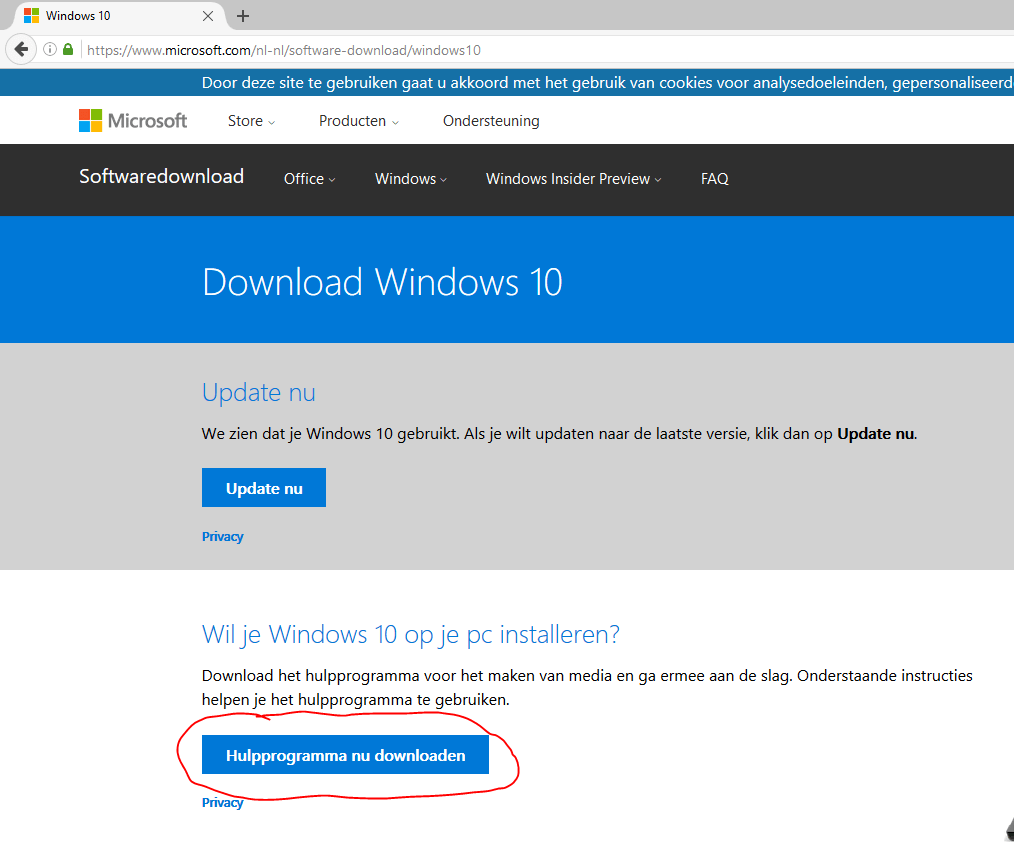Go to Softwaredownload home link

[x=162, y=177]
